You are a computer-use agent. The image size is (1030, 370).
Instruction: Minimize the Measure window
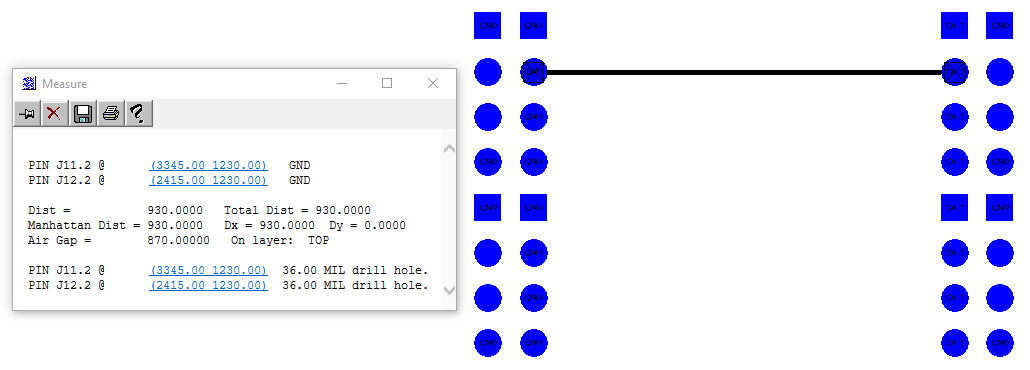click(x=342, y=83)
